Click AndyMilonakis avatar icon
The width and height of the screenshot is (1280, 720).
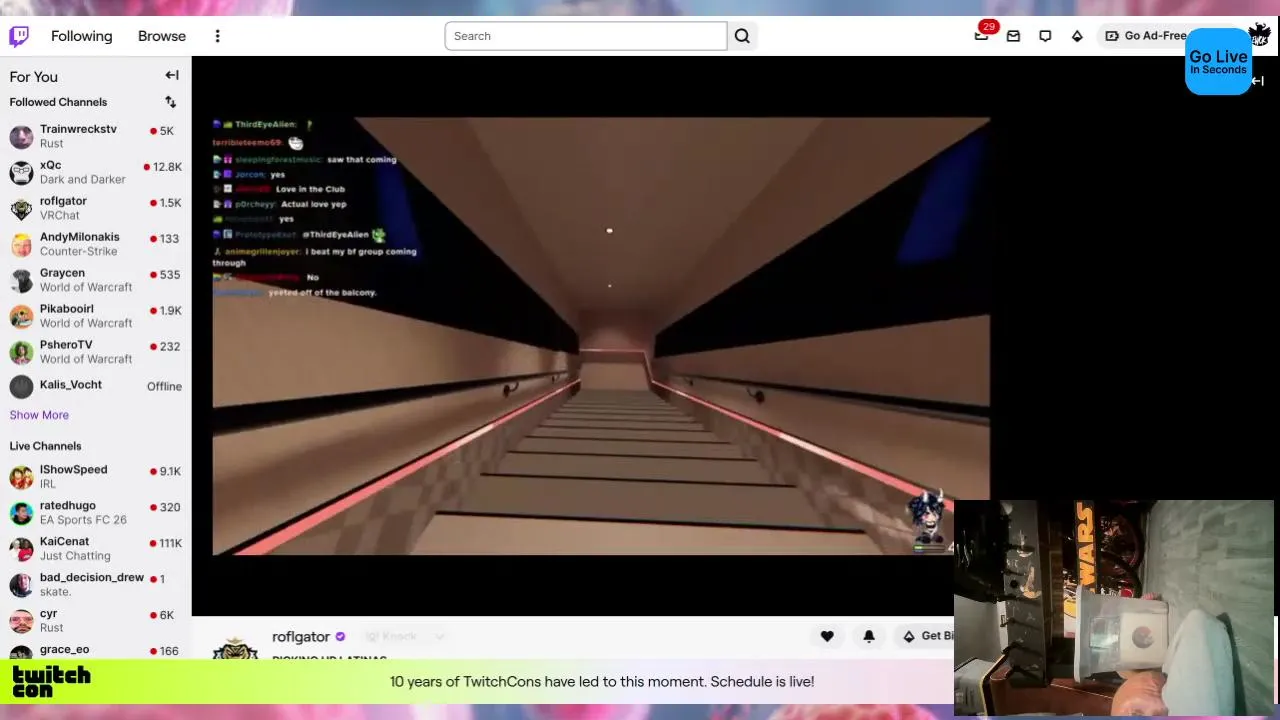tap(21, 245)
